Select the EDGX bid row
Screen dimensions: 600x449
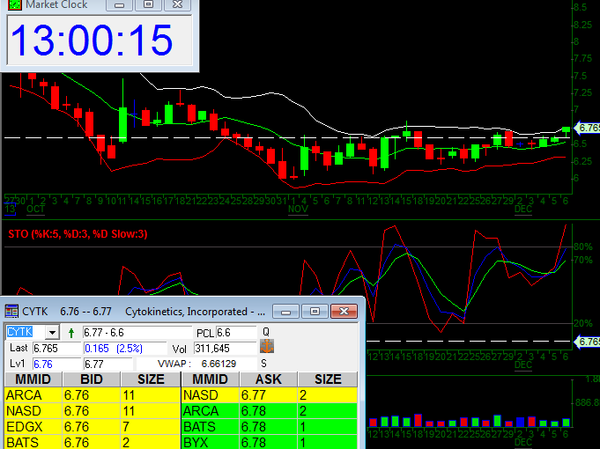click(90, 426)
